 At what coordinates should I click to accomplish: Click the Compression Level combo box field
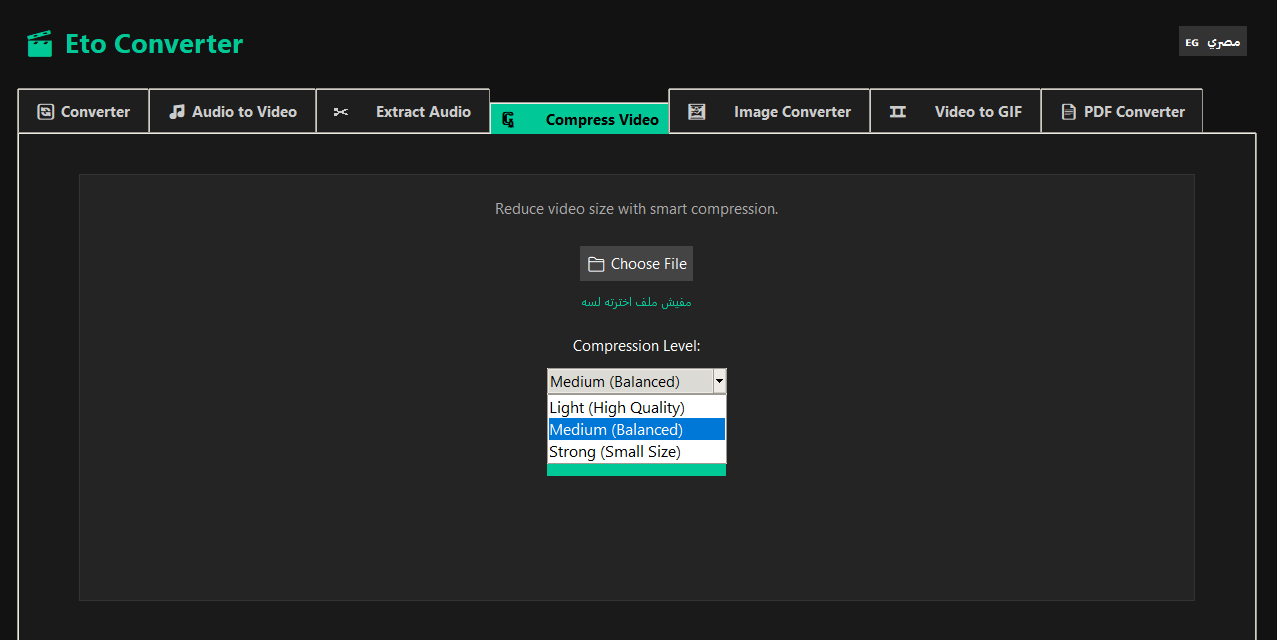click(x=636, y=381)
